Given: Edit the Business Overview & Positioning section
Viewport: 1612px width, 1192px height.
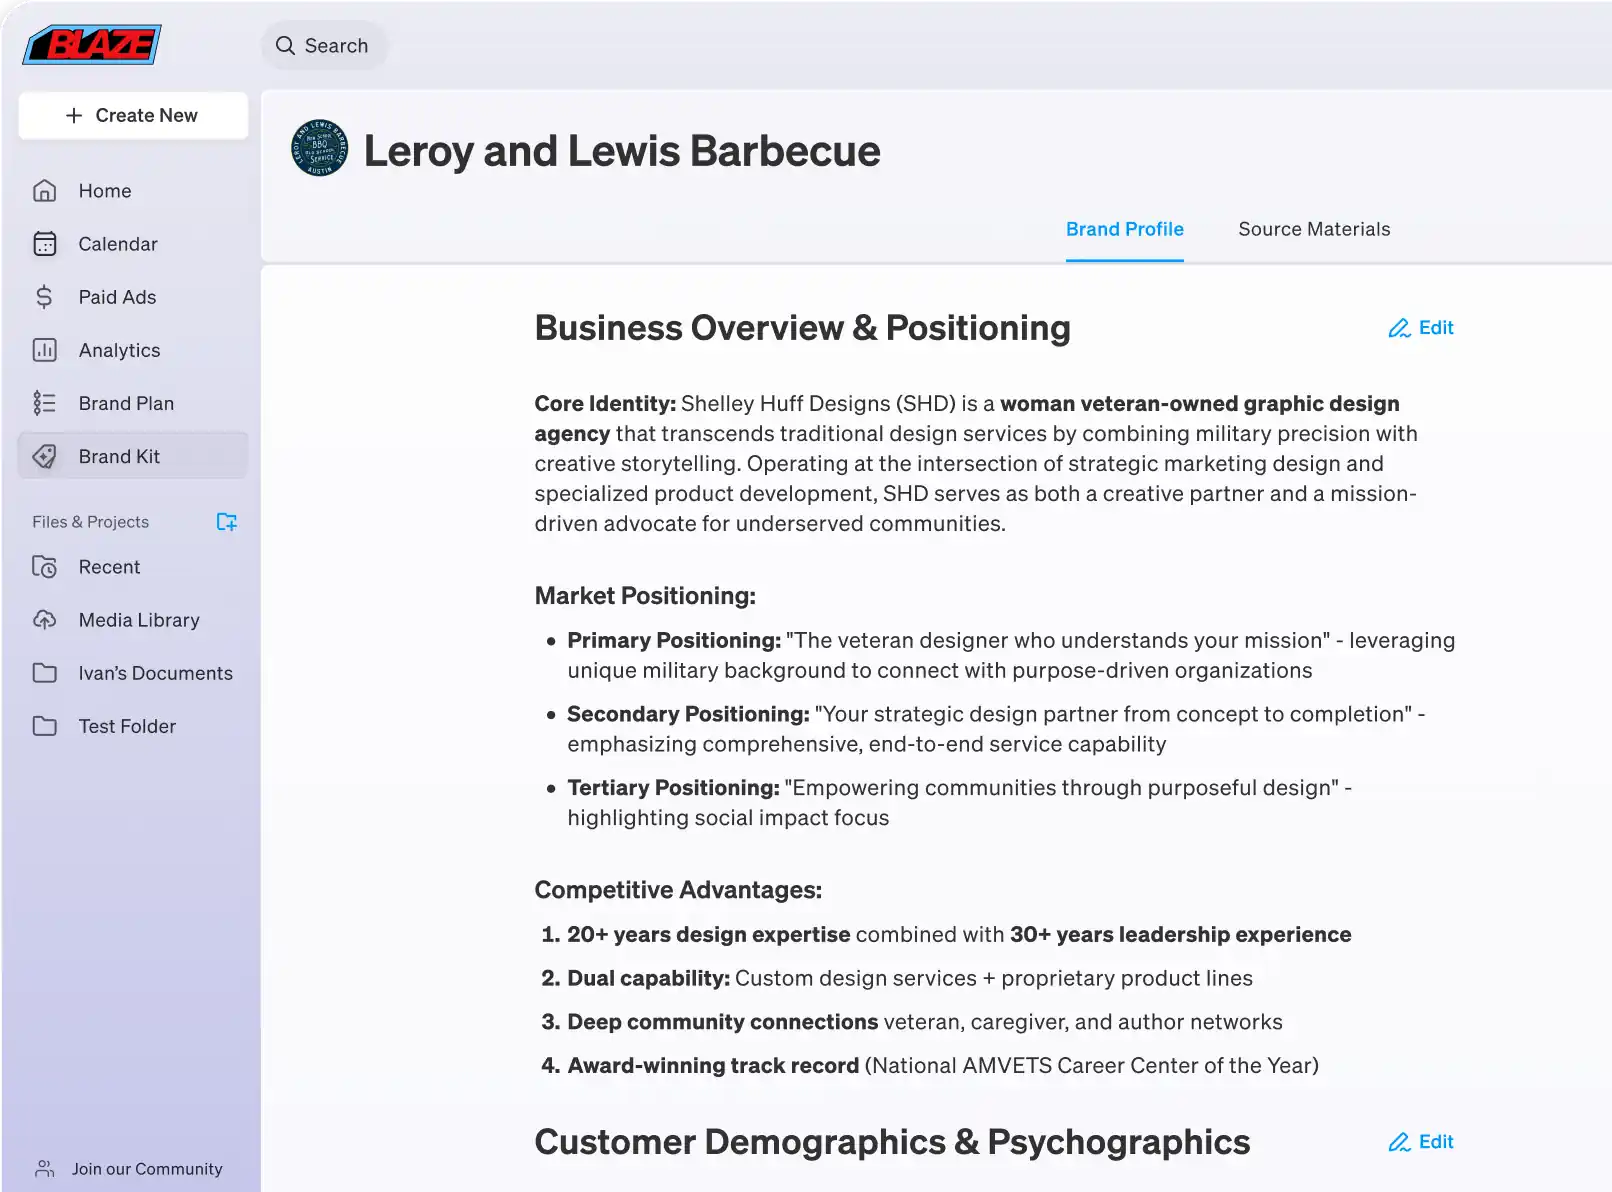Looking at the screenshot, I should point(1421,328).
